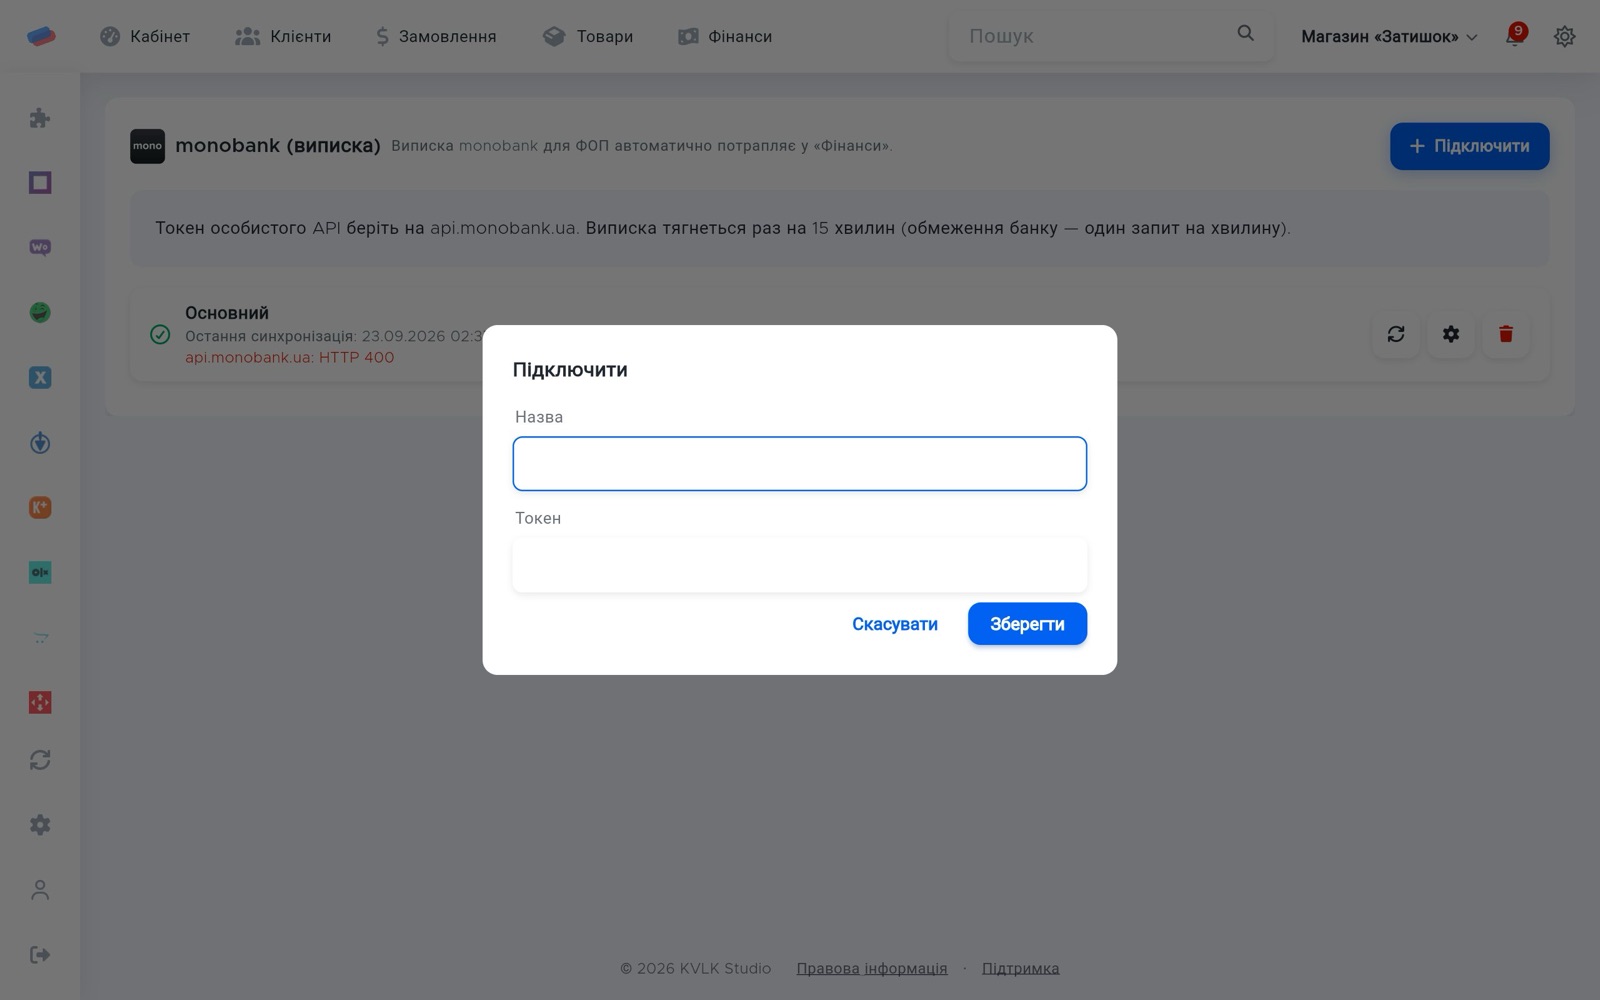This screenshot has height=1000, width=1600.
Task: Open the Правова інформація footer link
Action: (x=872, y=968)
